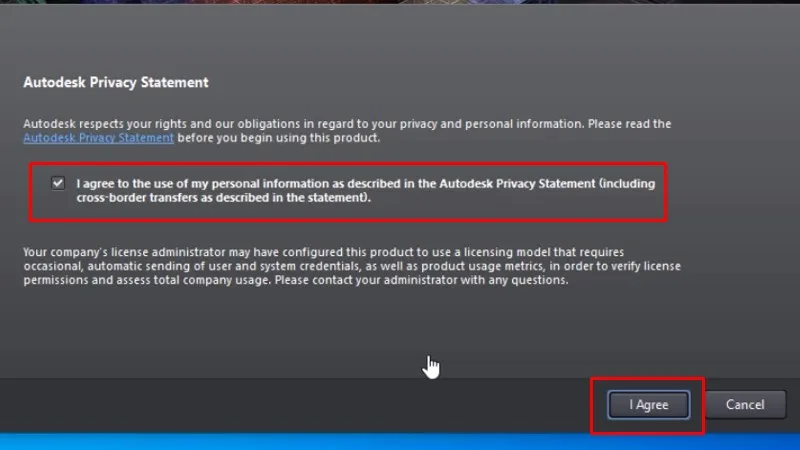Click the "Autodesk Privacy Statement" bold heading
The height and width of the screenshot is (450, 800).
tap(116, 82)
